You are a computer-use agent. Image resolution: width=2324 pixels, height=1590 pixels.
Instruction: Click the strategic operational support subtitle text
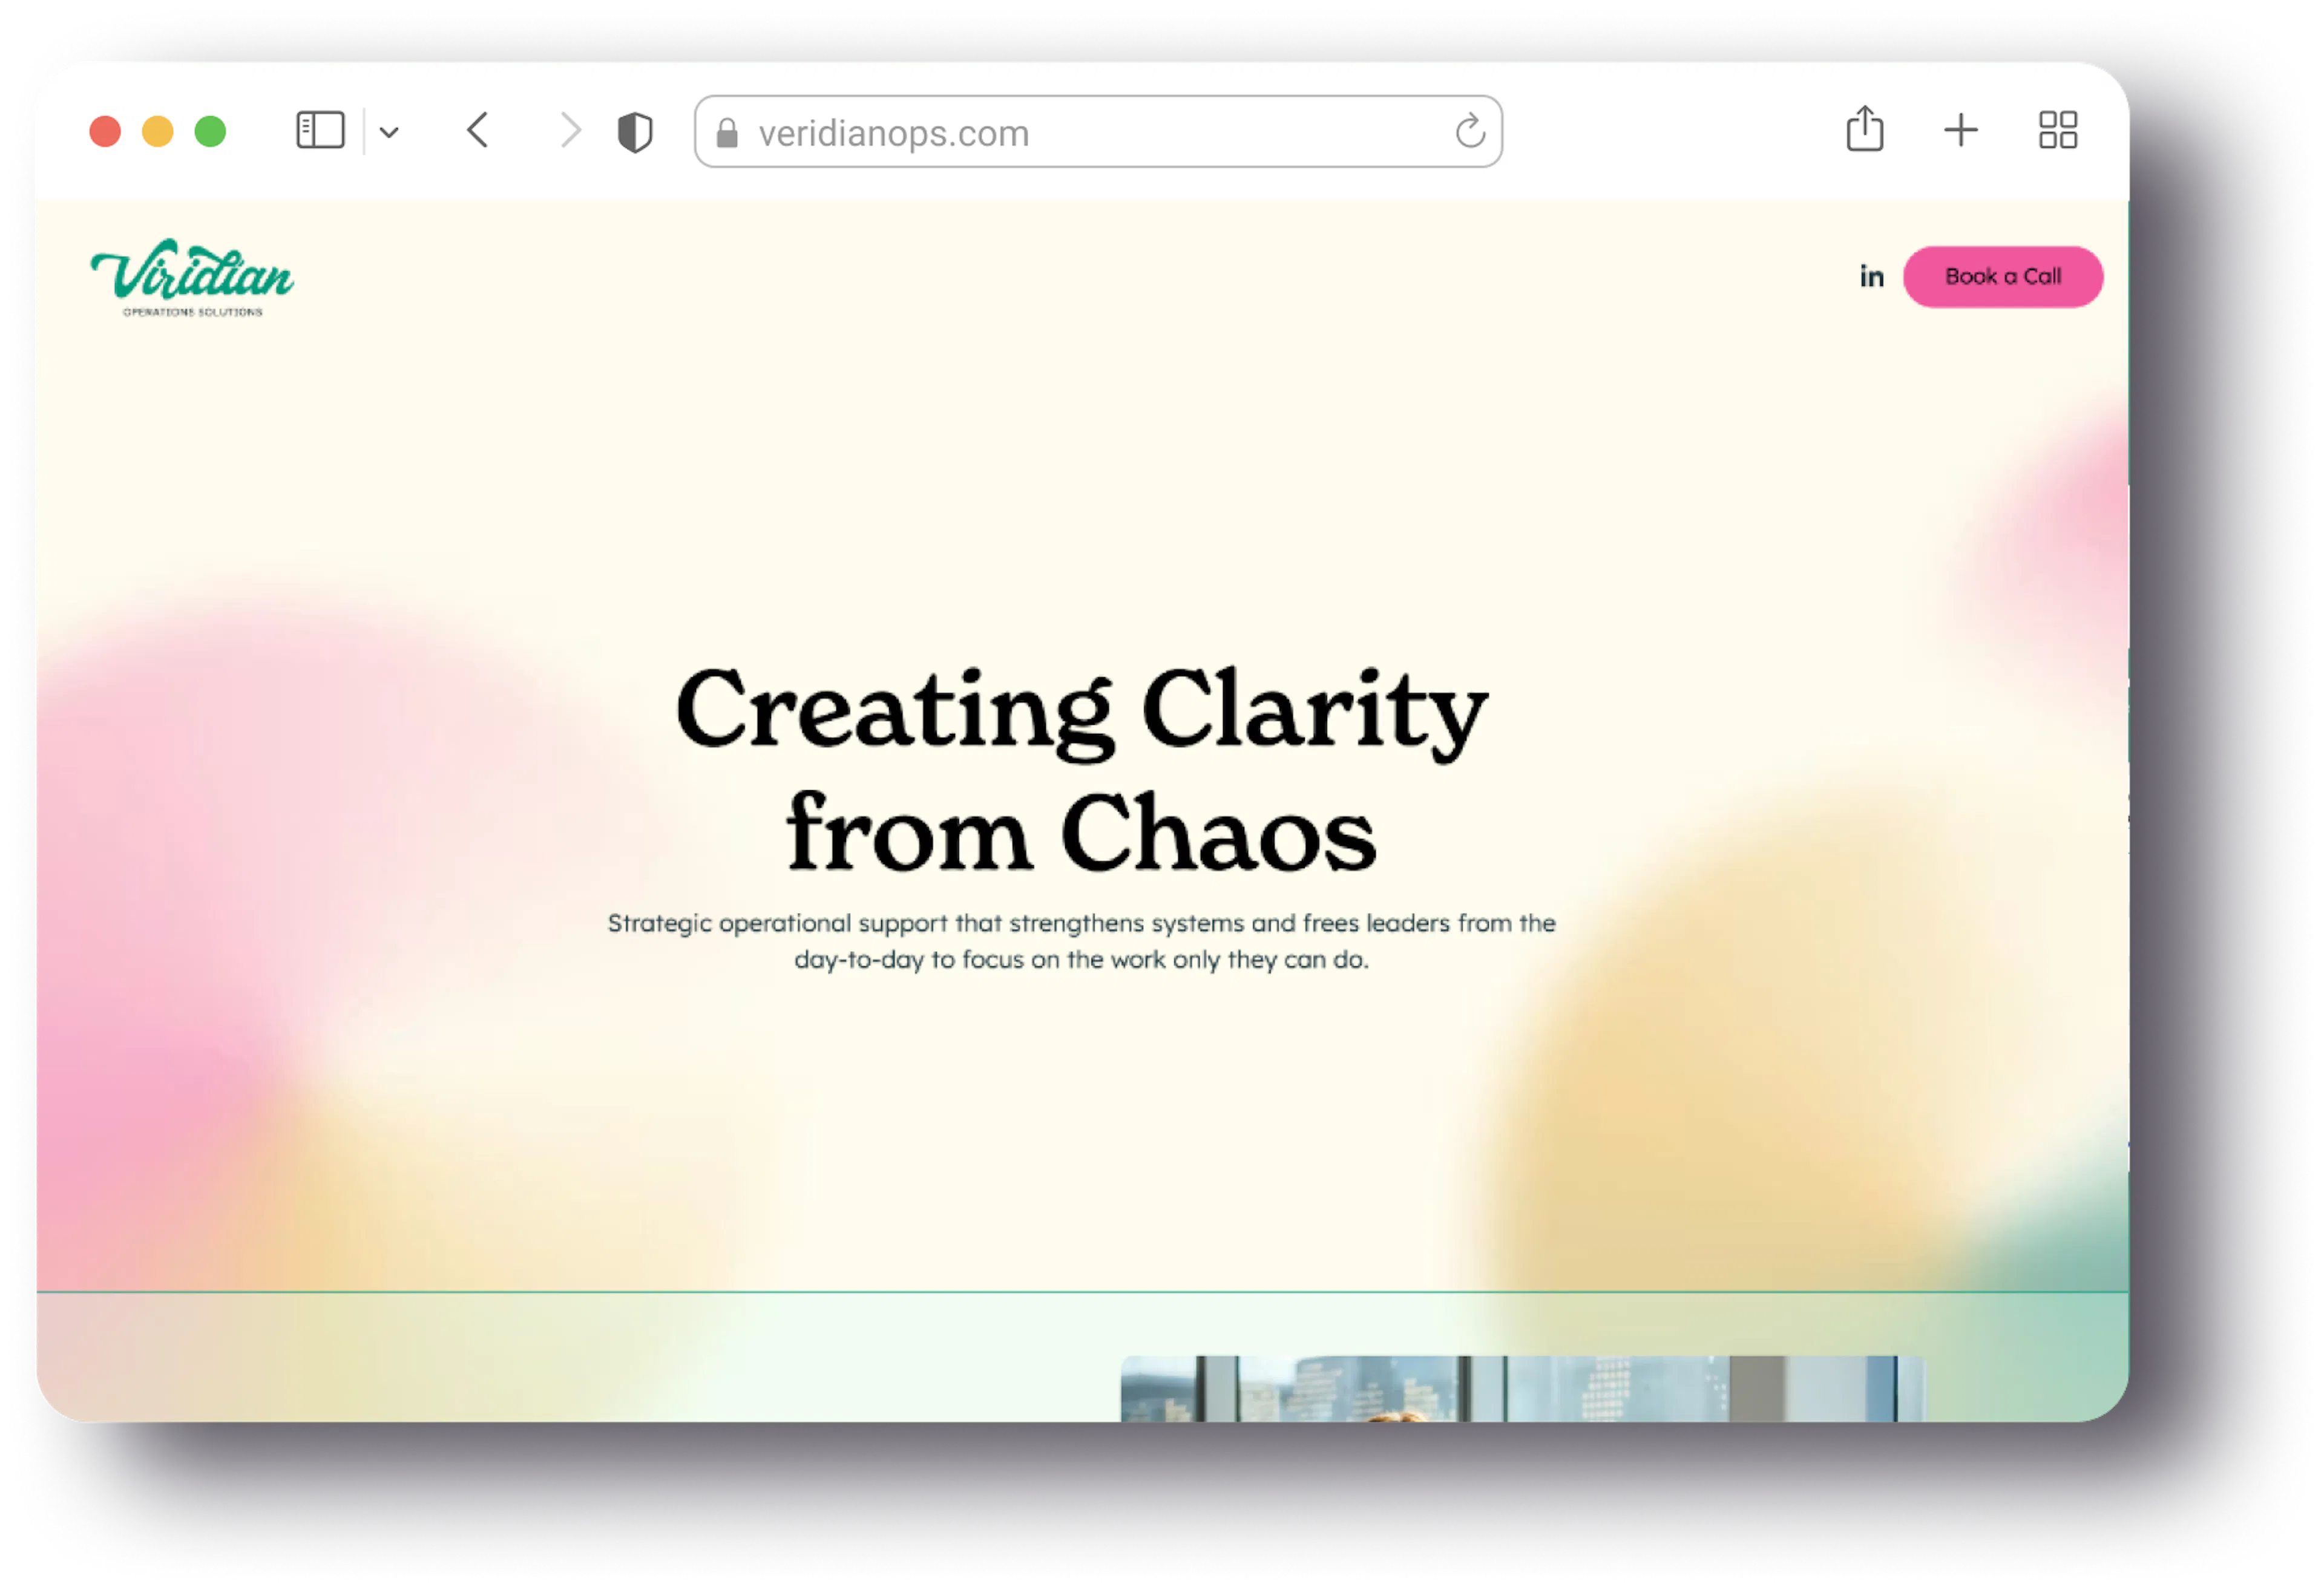tap(1081, 941)
